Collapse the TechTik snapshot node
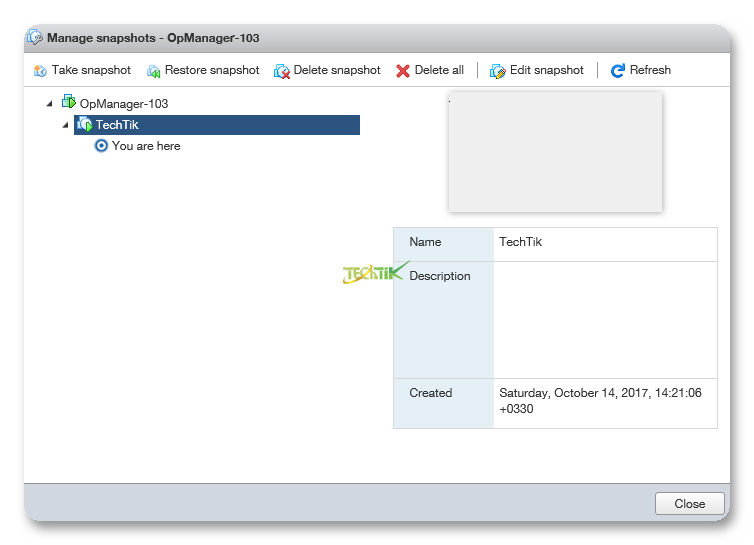Image resolution: width=754 pixels, height=545 pixels. click(x=65, y=125)
